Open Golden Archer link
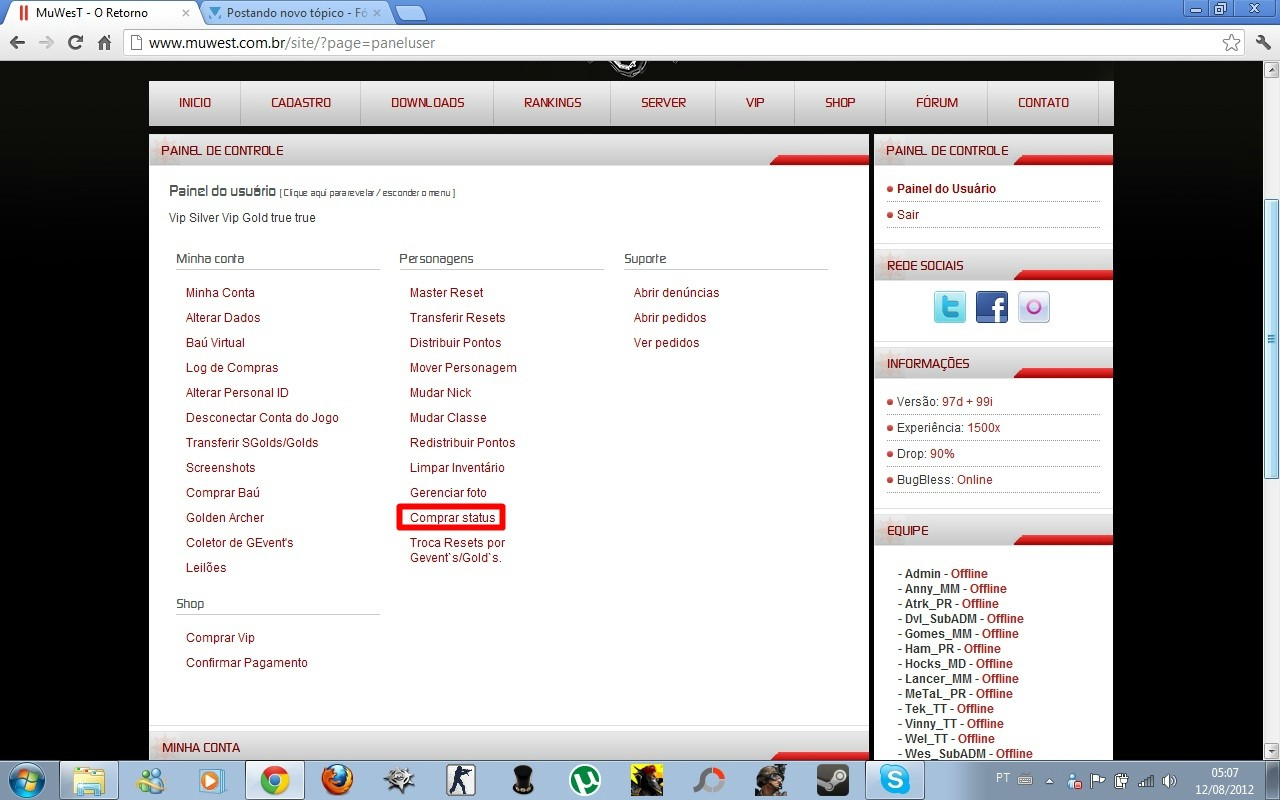Image resolution: width=1280 pixels, height=800 pixels. tap(225, 518)
